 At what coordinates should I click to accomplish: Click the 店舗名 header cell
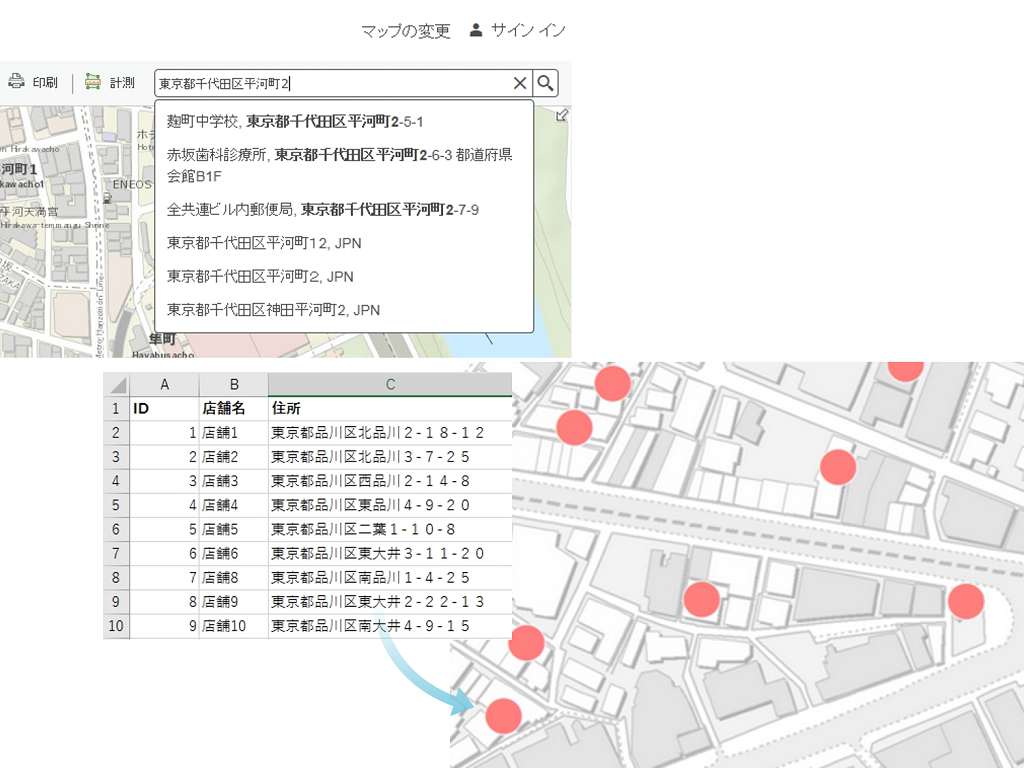pos(233,409)
